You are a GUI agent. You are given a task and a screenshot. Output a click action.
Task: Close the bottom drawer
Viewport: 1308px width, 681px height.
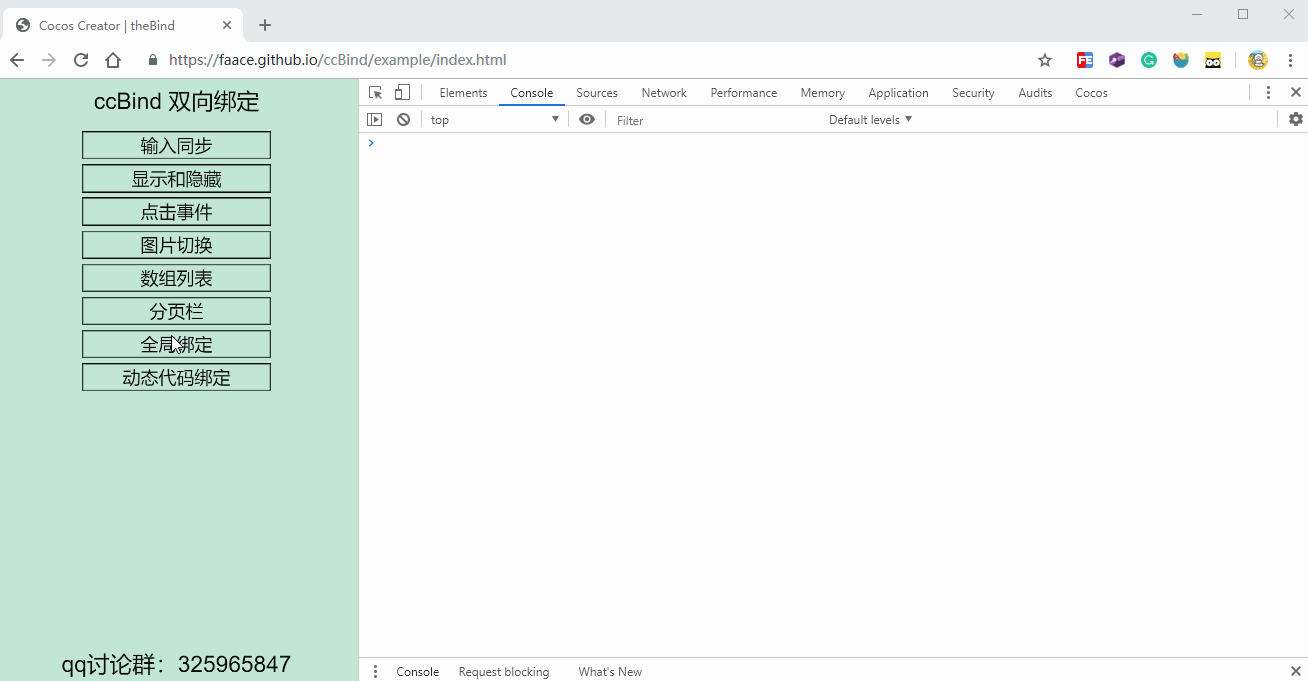[1296, 672]
